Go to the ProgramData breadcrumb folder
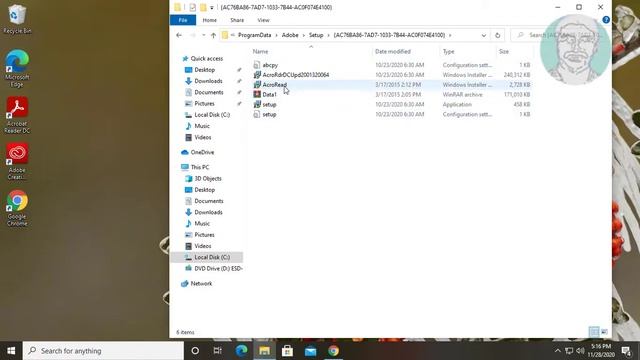The image size is (640, 360). click(x=254, y=36)
